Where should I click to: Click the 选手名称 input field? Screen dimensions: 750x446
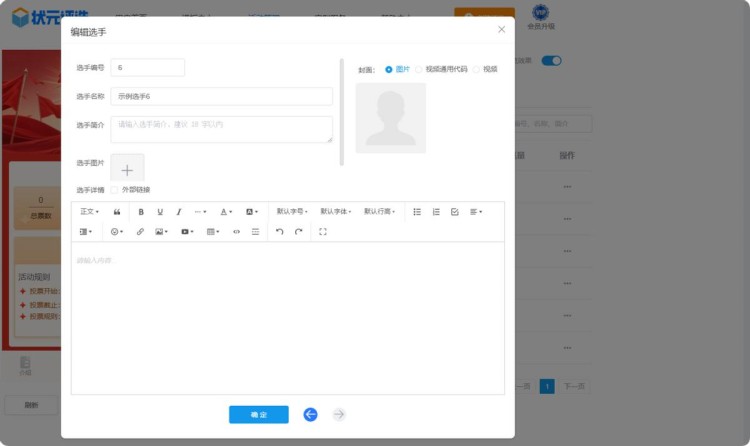221,96
